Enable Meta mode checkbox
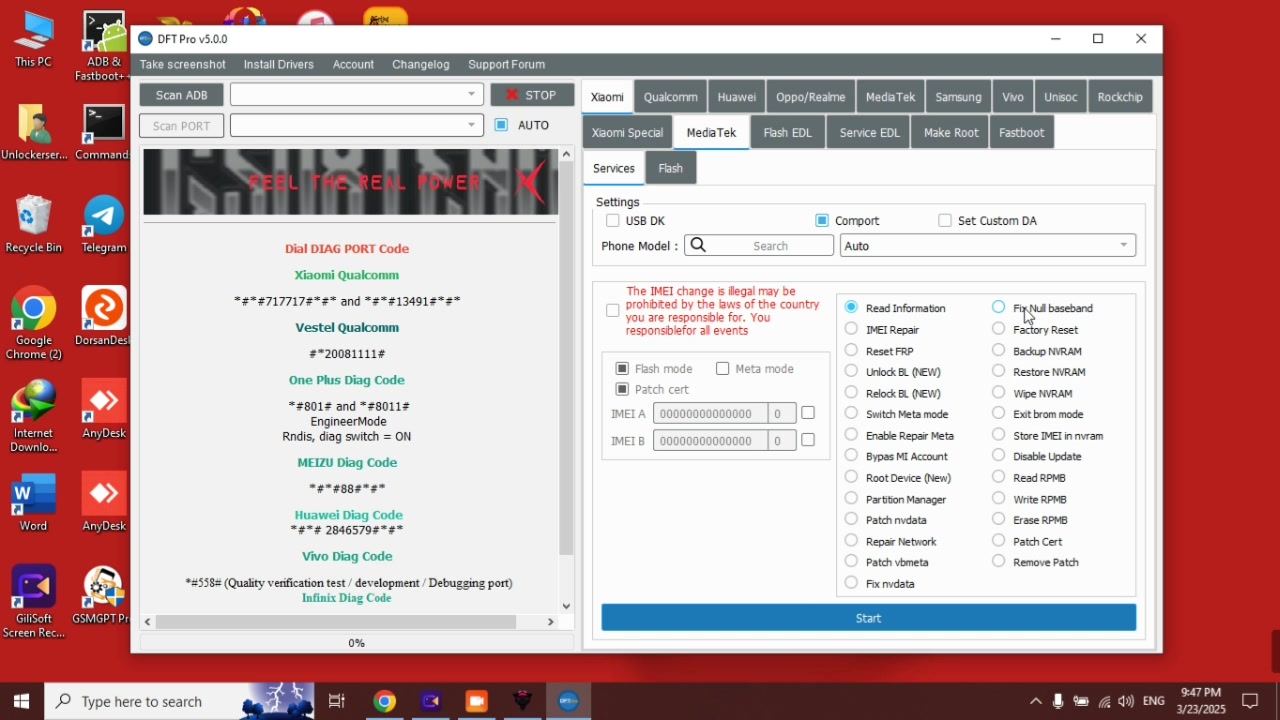The image size is (1280, 720). point(723,368)
